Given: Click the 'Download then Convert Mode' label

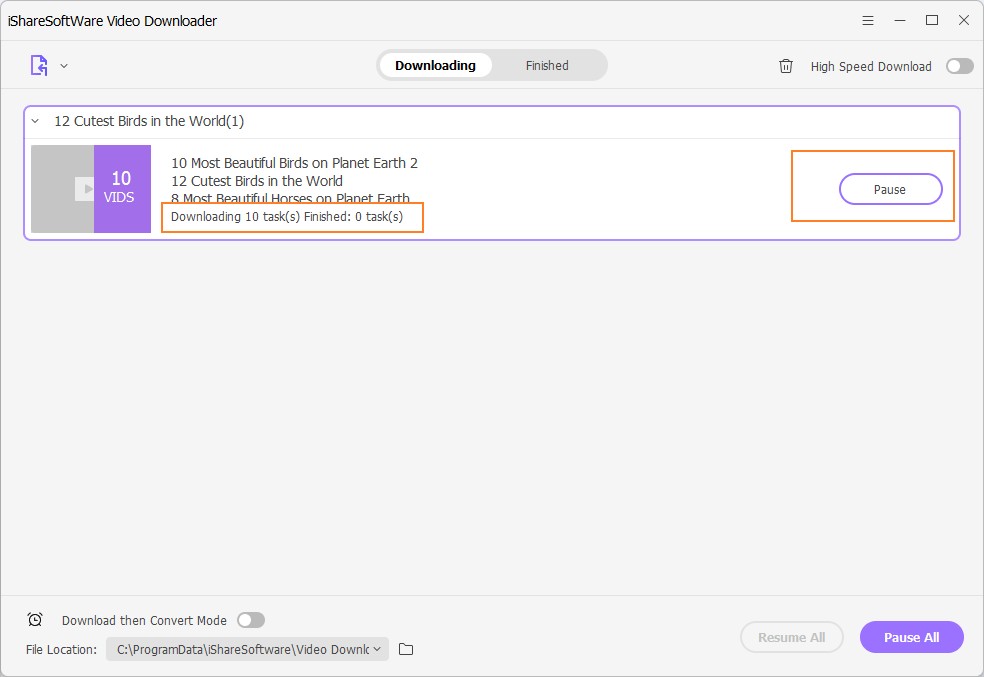Looking at the screenshot, I should click(x=144, y=621).
